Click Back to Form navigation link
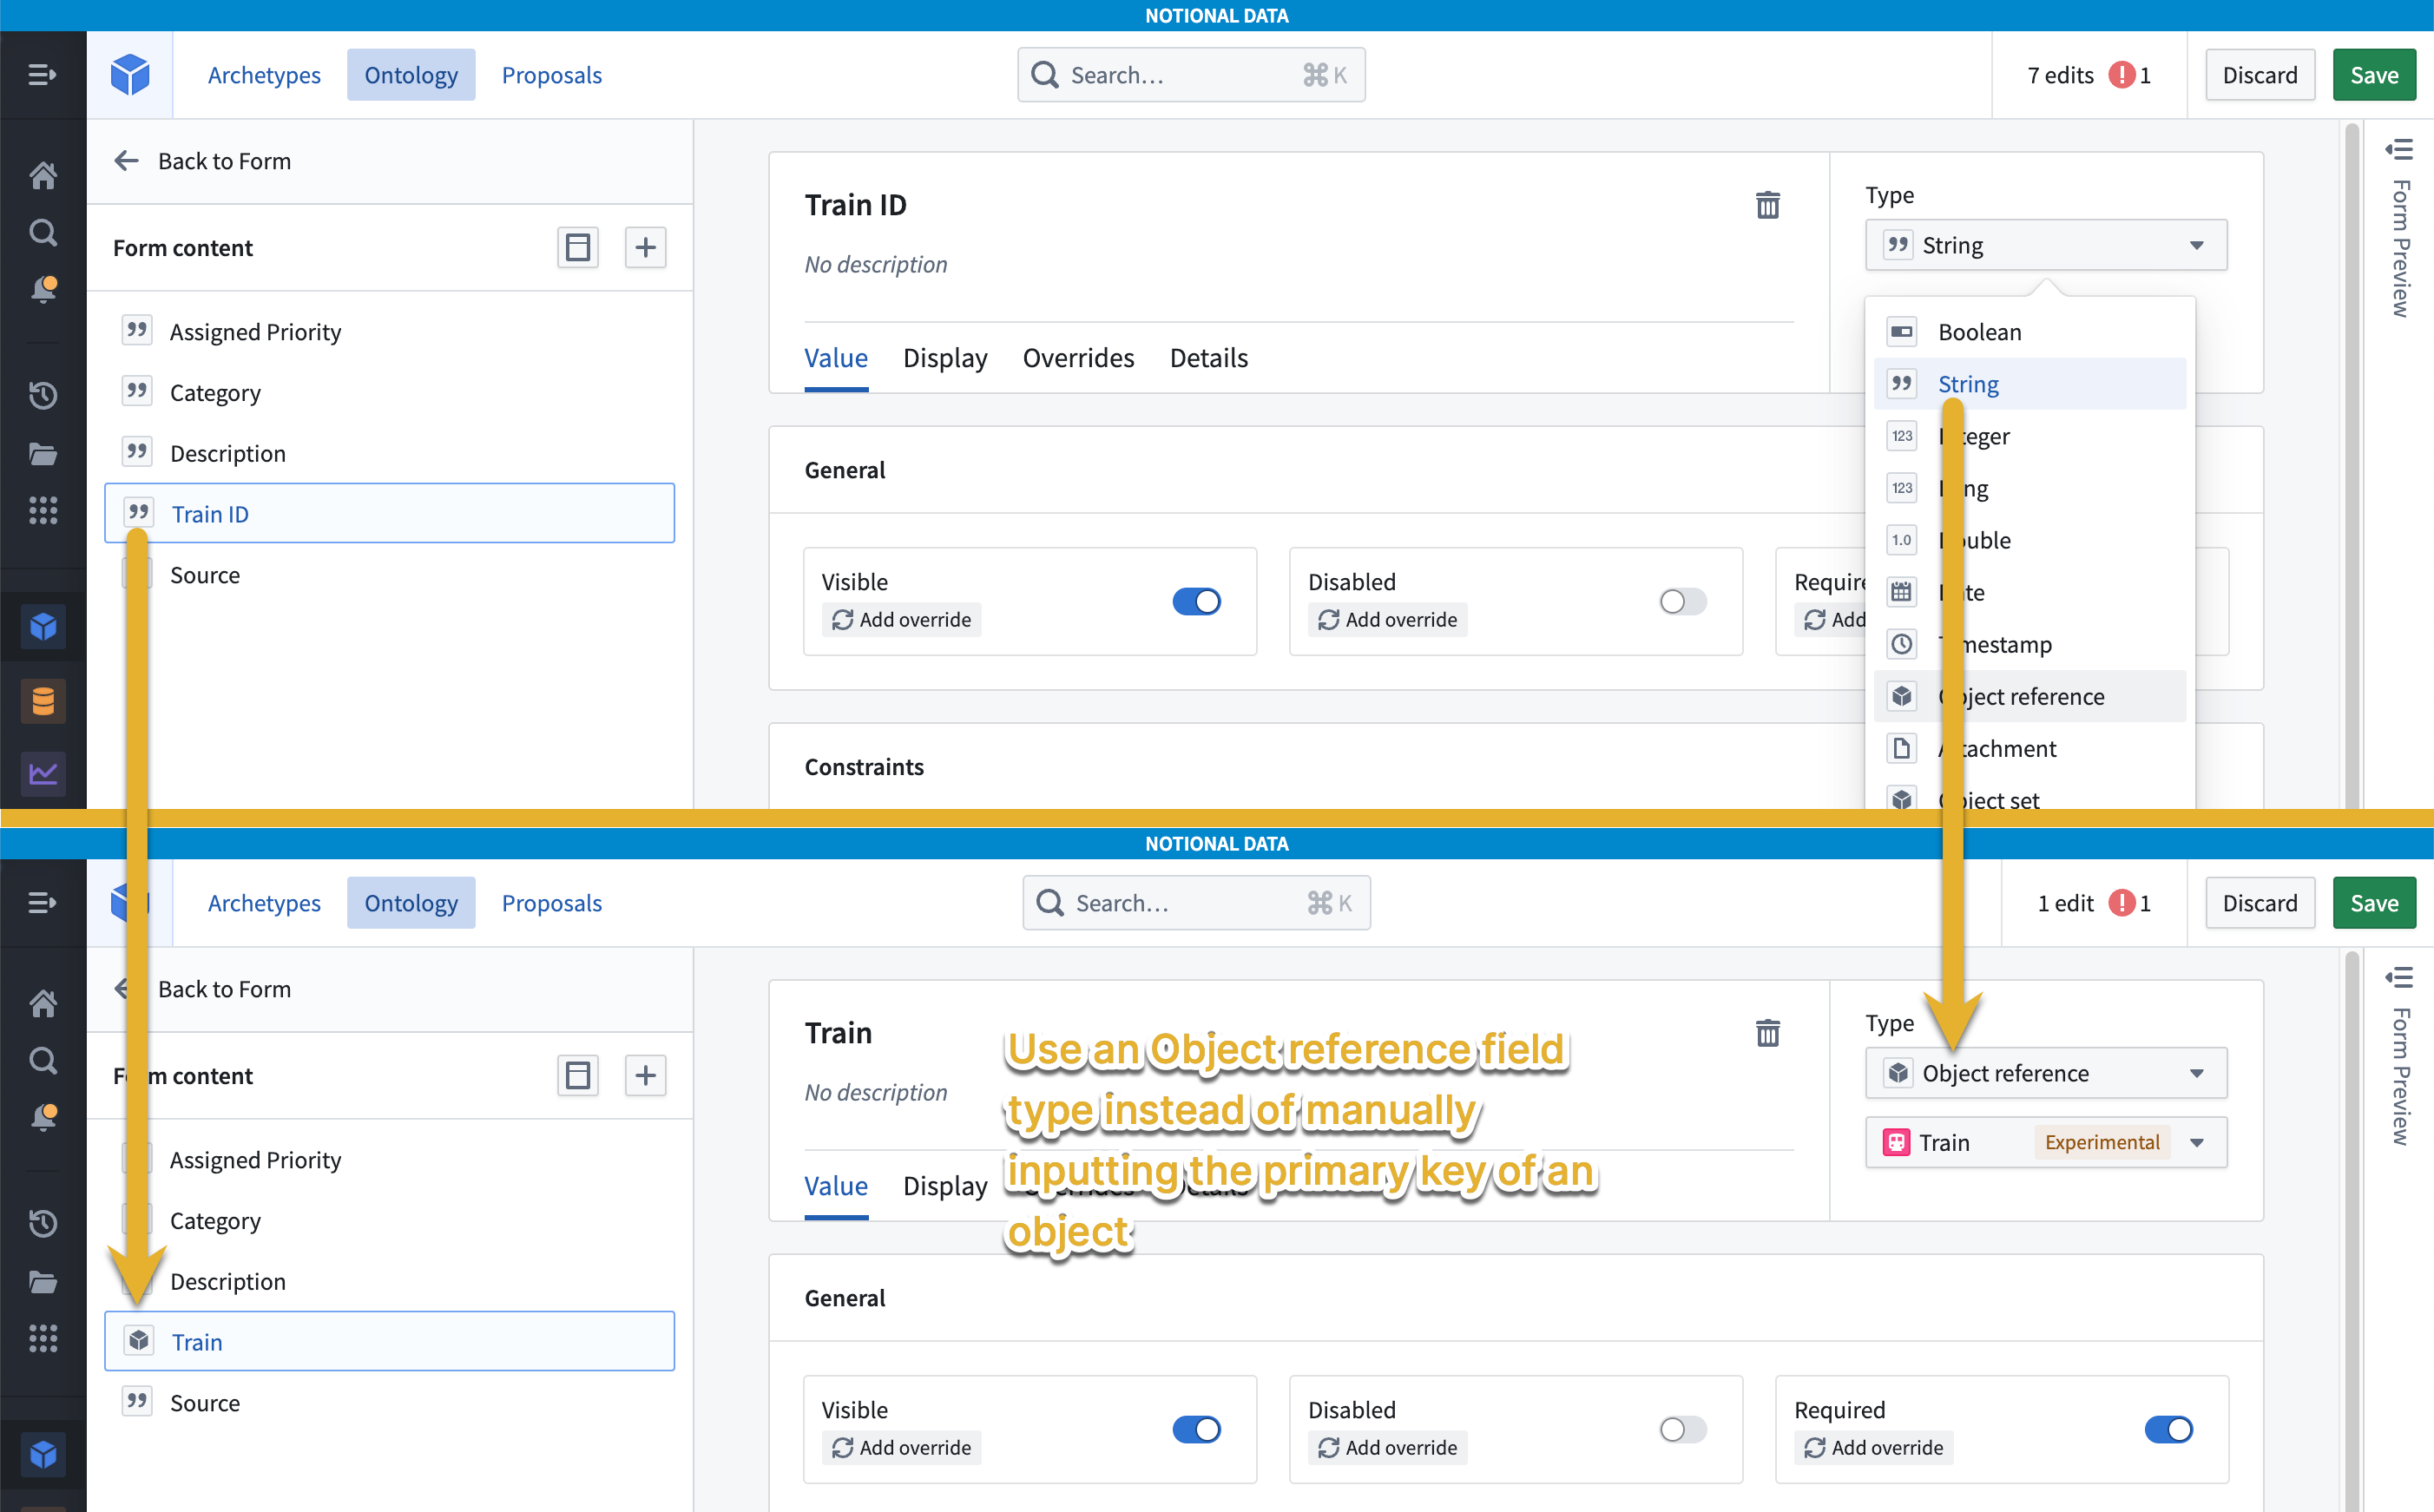 click(x=227, y=159)
